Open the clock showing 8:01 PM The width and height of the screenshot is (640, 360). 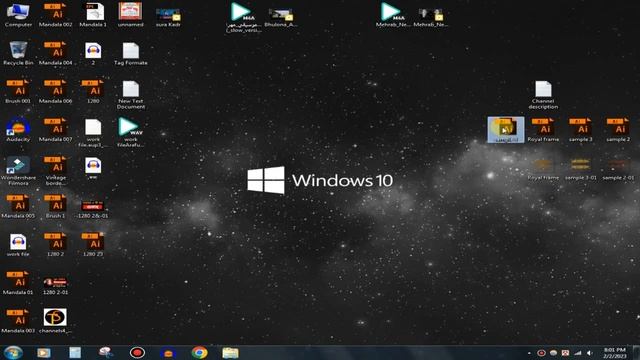pyautogui.click(x=615, y=353)
